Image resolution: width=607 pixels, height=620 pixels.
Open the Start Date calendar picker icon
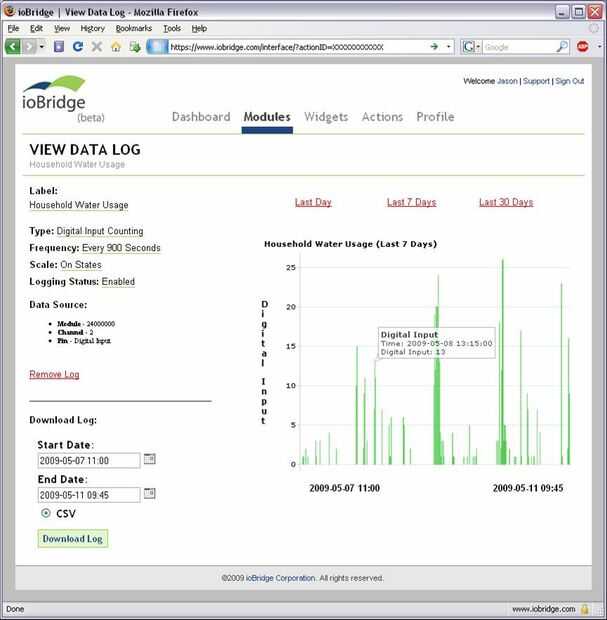pyautogui.click(x=149, y=459)
